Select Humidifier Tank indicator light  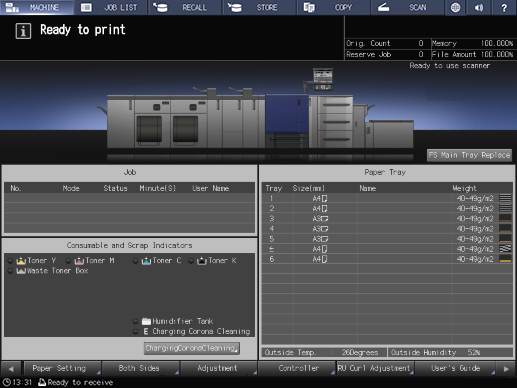[x=136, y=321]
